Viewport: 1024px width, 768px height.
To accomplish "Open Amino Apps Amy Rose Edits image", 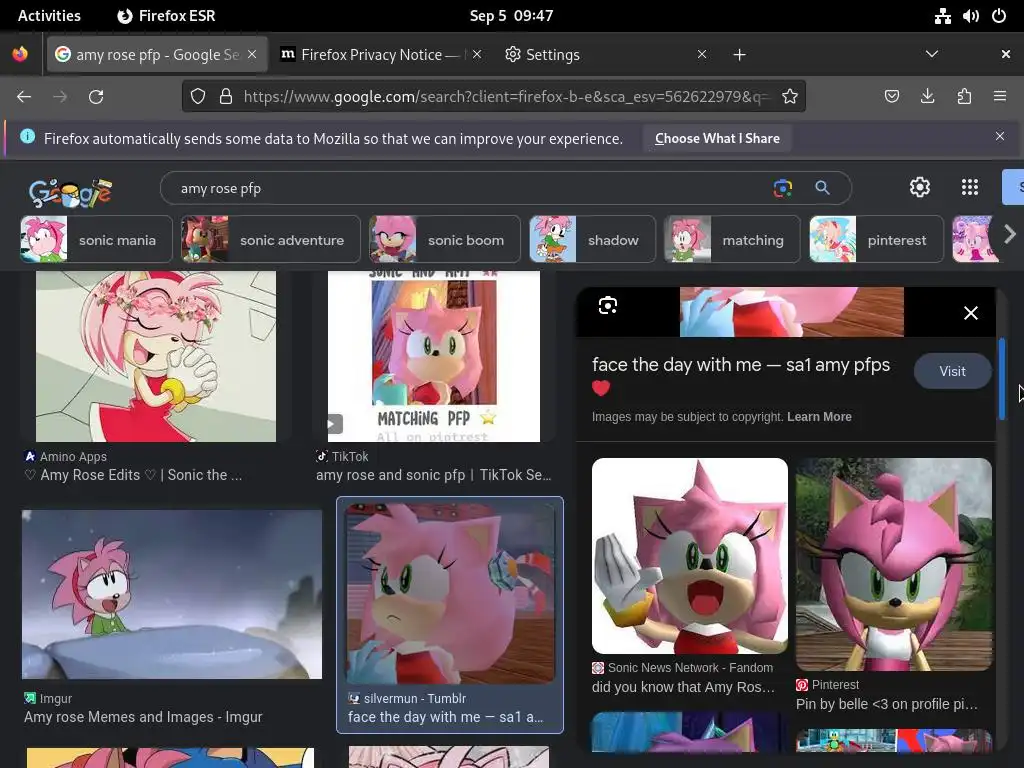I will pyautogui.click(x=155, y=356).
